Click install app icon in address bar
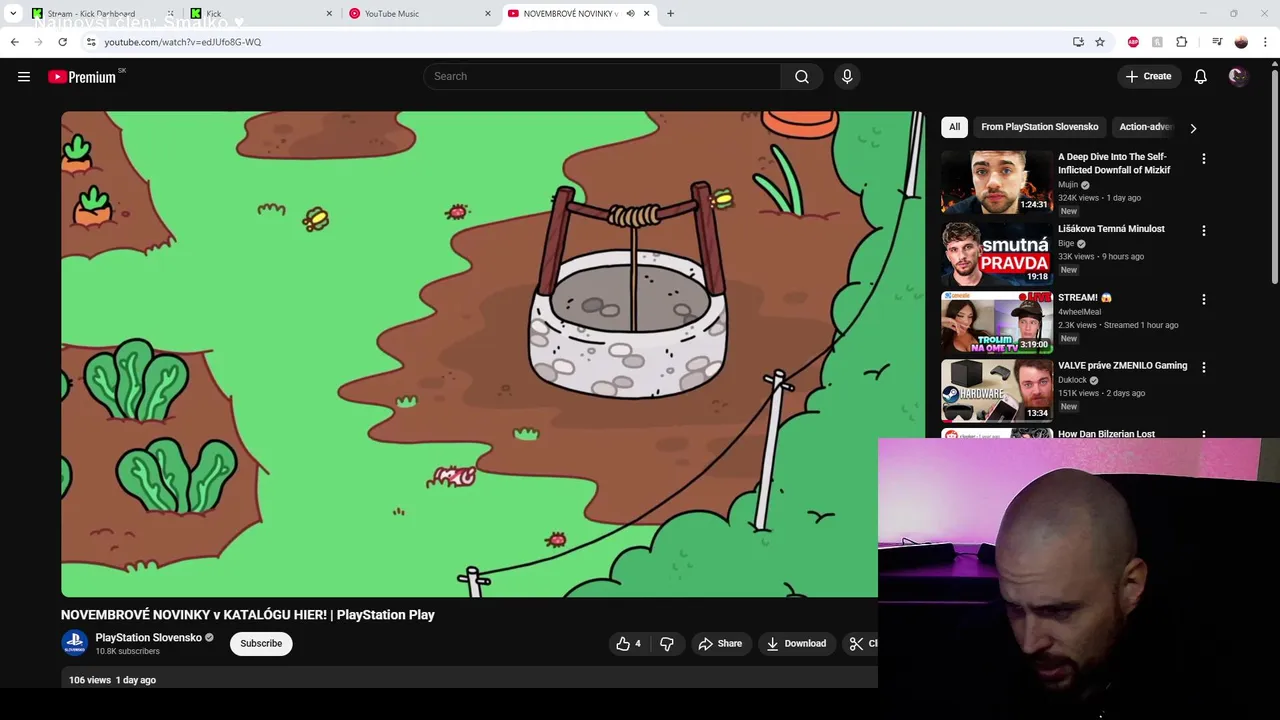This screenshot has width=1280, height=720. [1078, 42]
